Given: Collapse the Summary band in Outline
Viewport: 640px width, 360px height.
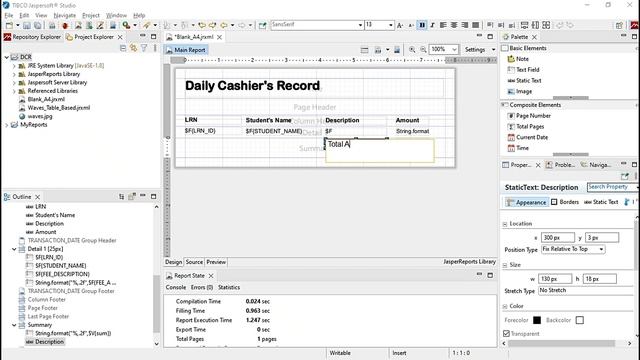Looking at the screenshot, I should [14, 325].
